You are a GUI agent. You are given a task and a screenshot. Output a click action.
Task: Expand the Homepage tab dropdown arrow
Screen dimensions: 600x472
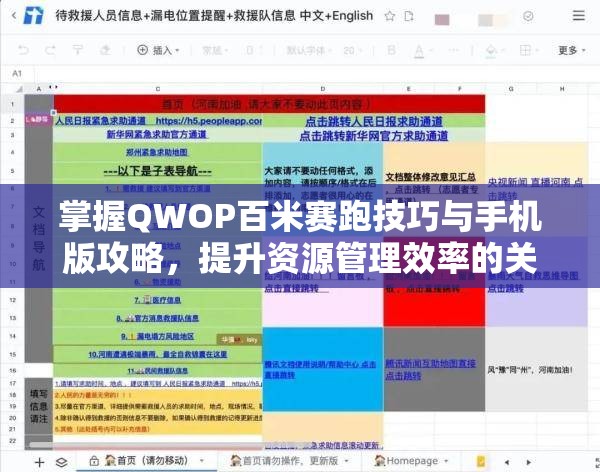coord(446,461)
